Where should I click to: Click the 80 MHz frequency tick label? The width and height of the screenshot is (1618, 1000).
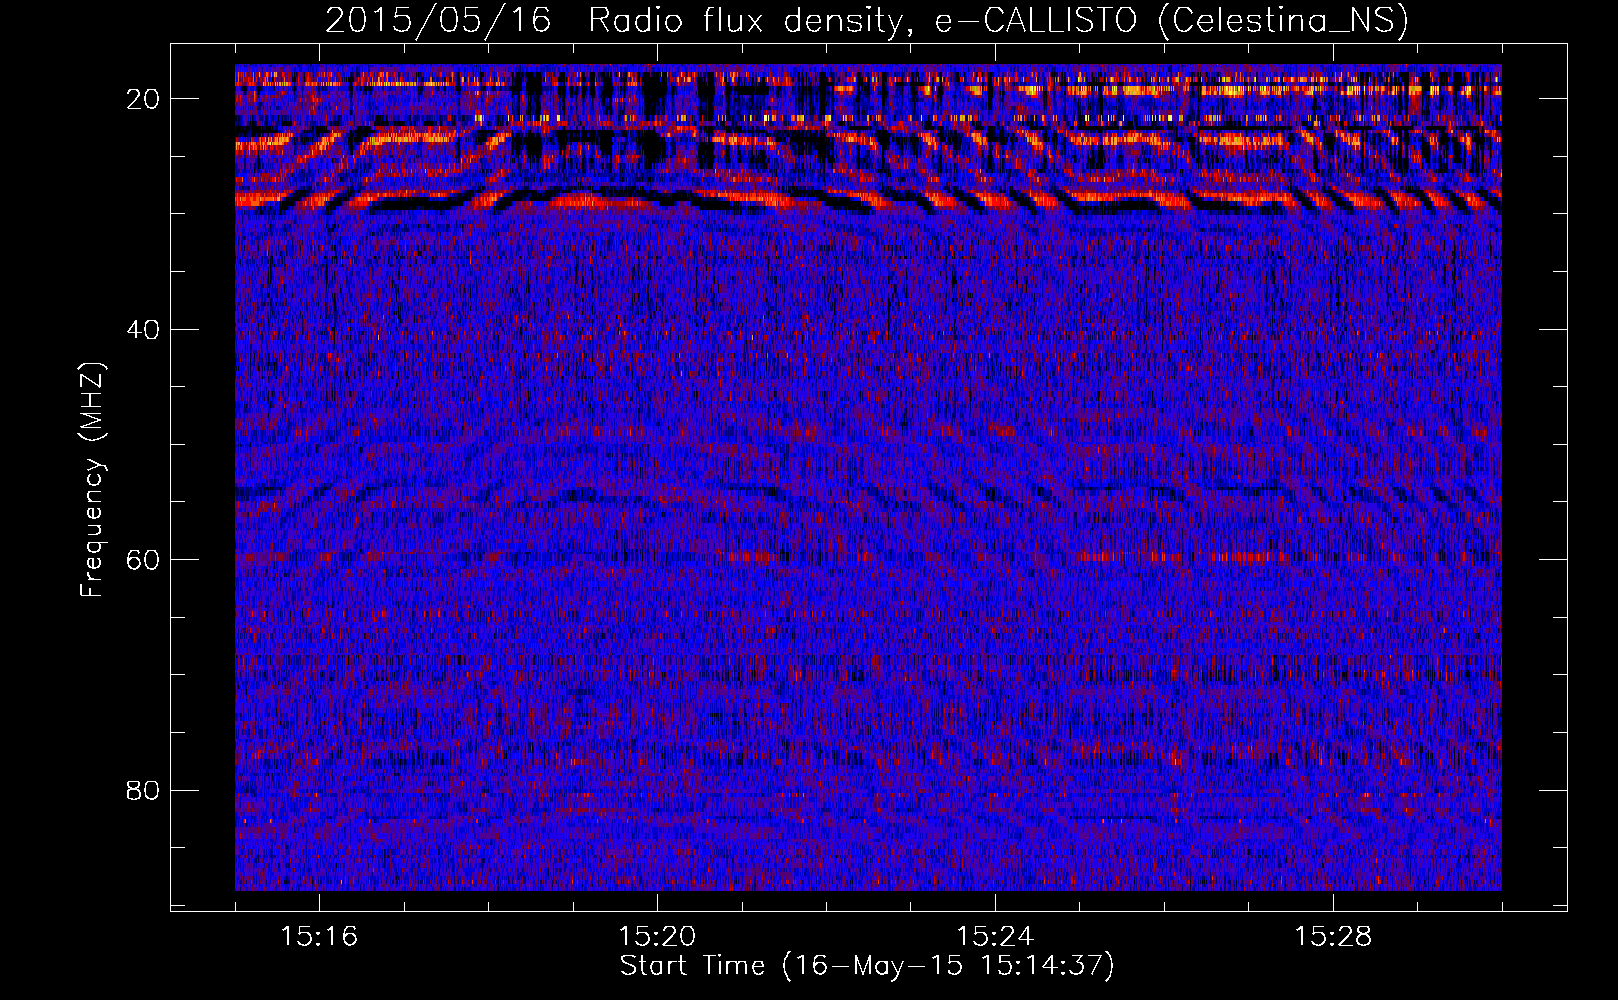pos(145,790)
